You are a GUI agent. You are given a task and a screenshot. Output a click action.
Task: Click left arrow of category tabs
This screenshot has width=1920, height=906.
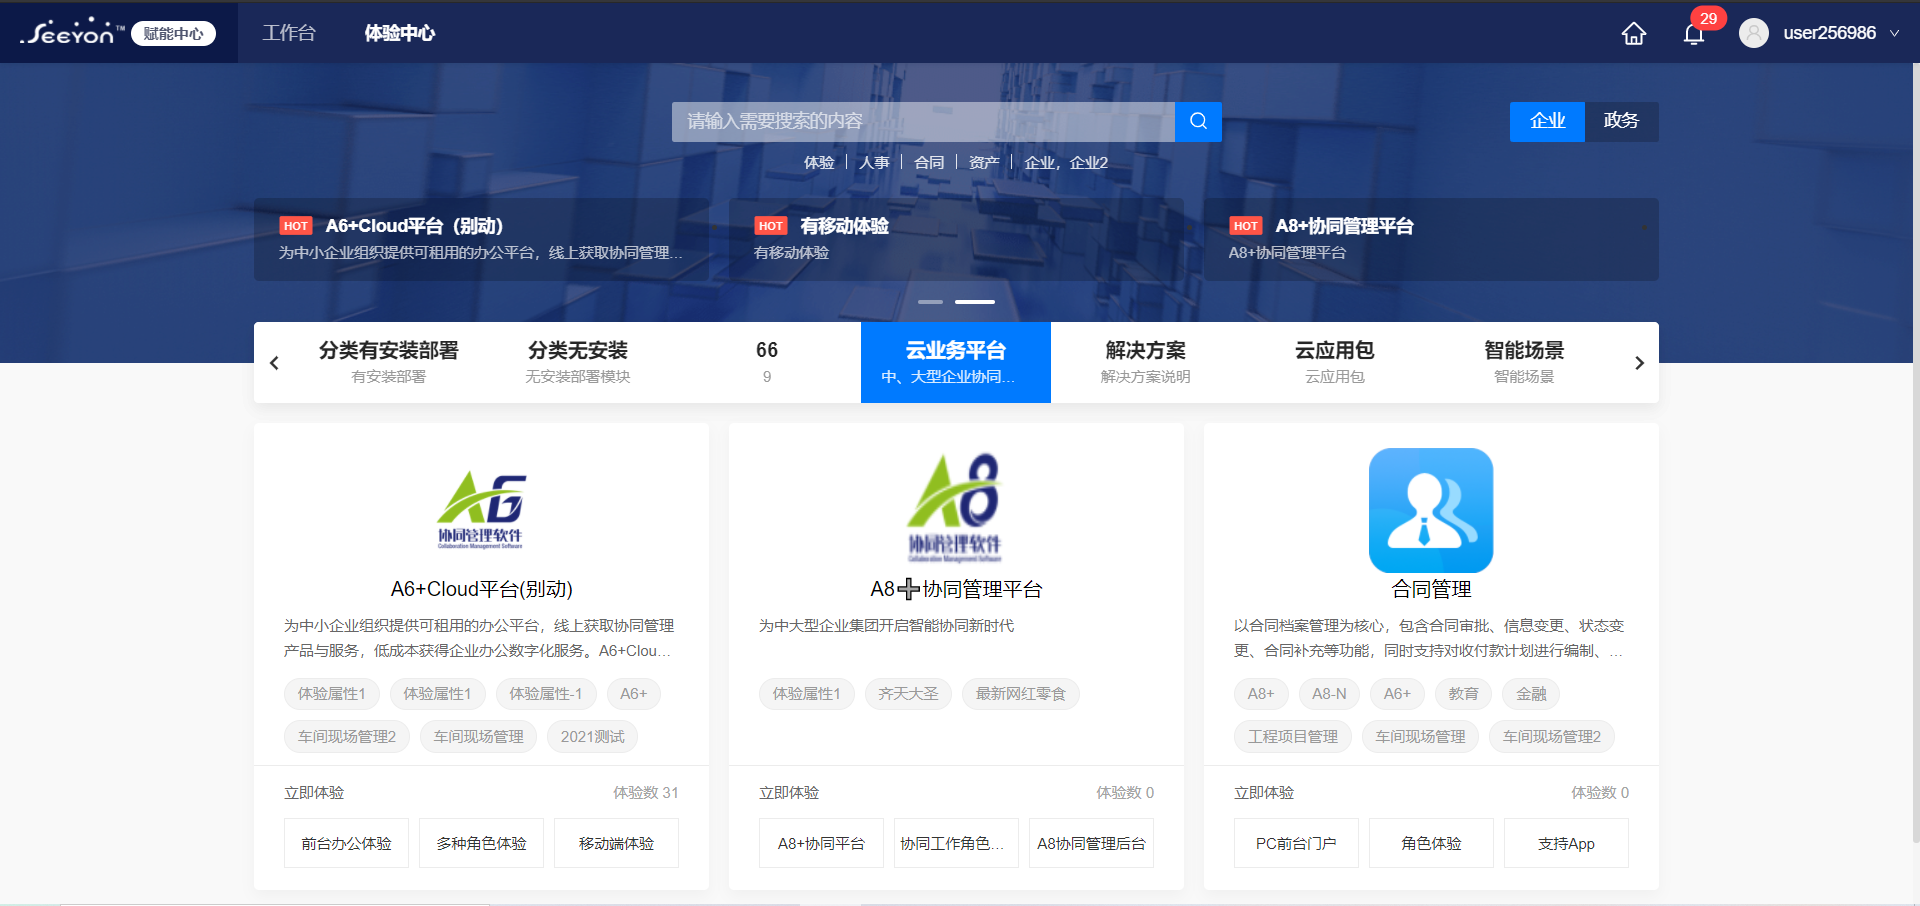point(274,363)
